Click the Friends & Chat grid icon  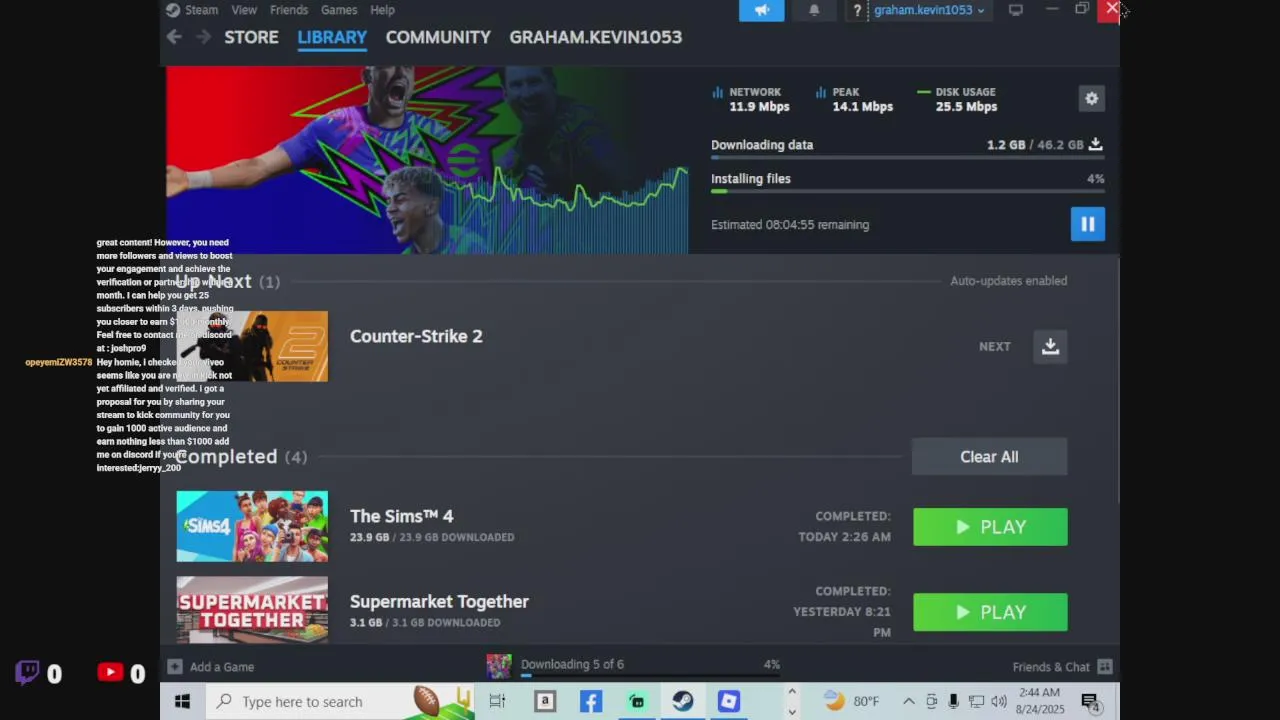(1104, 667)
